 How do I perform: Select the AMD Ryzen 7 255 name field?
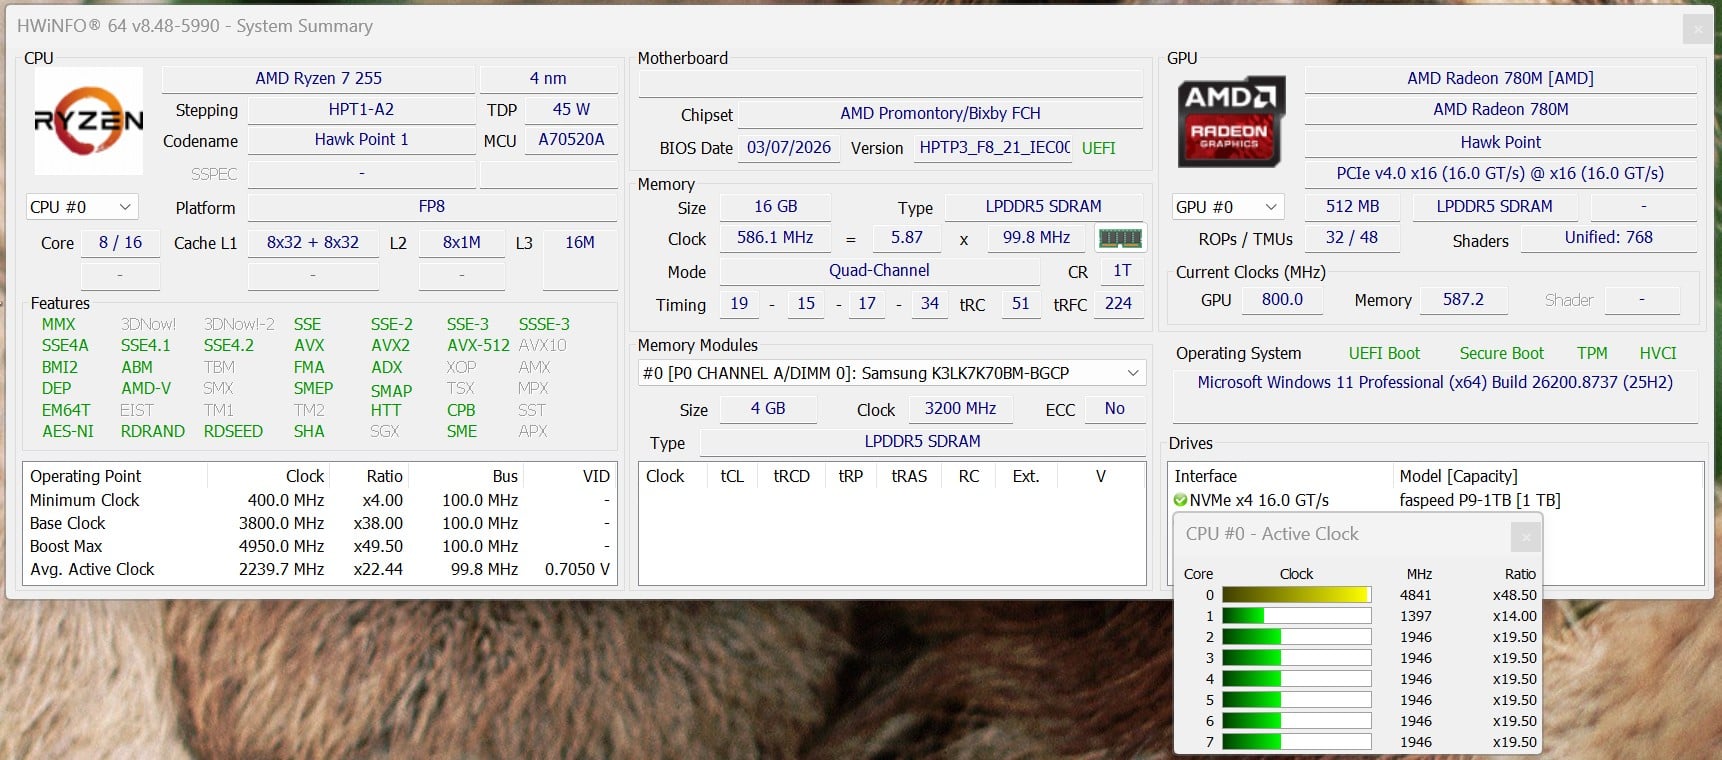(x=318, y=78)
